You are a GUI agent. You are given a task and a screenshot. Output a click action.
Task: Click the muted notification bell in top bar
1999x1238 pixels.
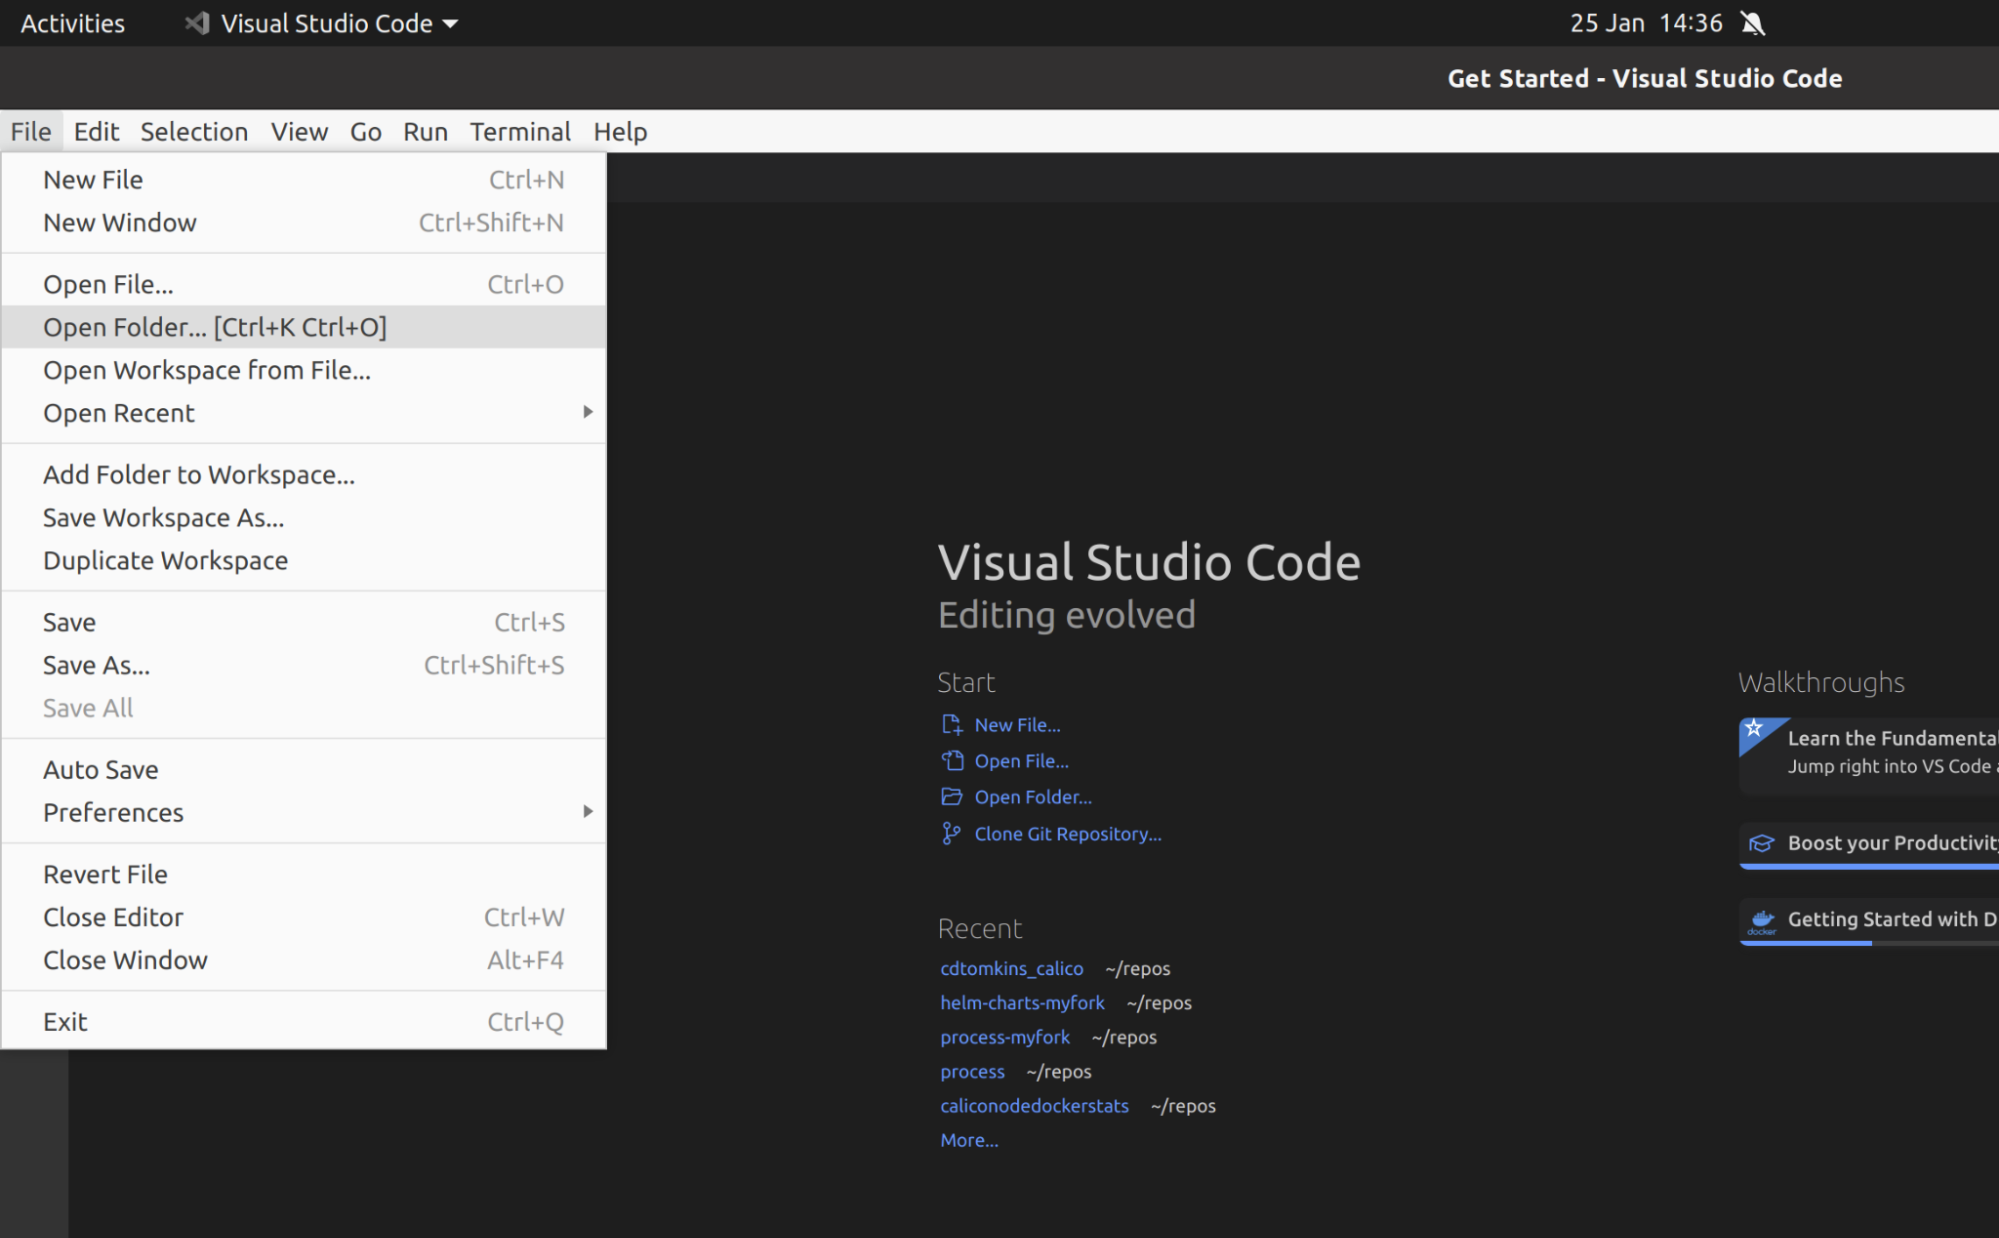tap(1753, 23)
